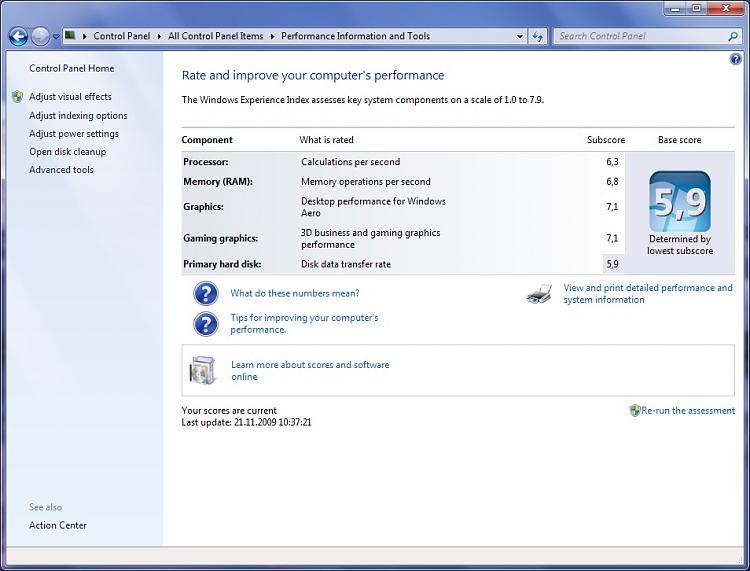
Task: Select the Memory (RAM) row label
Action: click(x=218, y=182)
